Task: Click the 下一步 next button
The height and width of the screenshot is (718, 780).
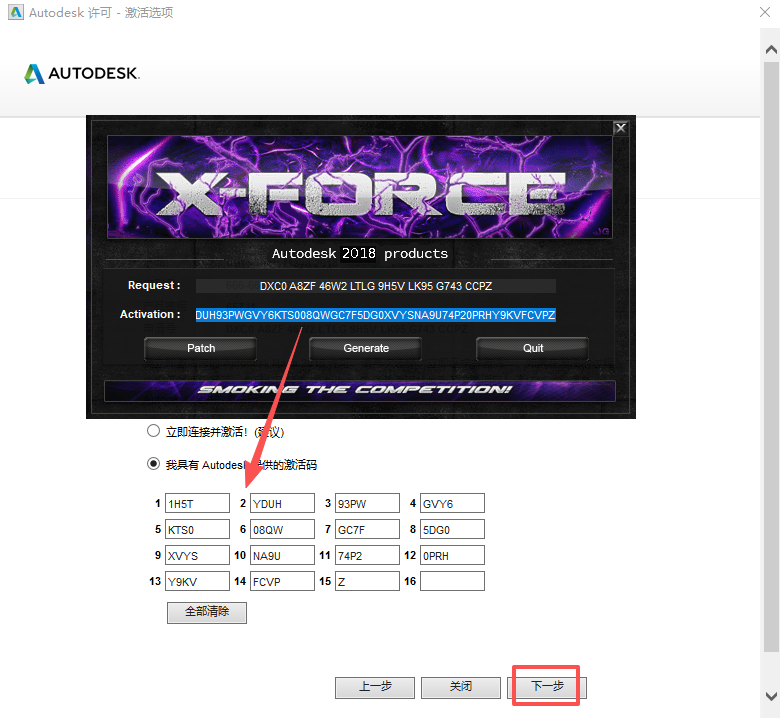Action: coord(547,688)
